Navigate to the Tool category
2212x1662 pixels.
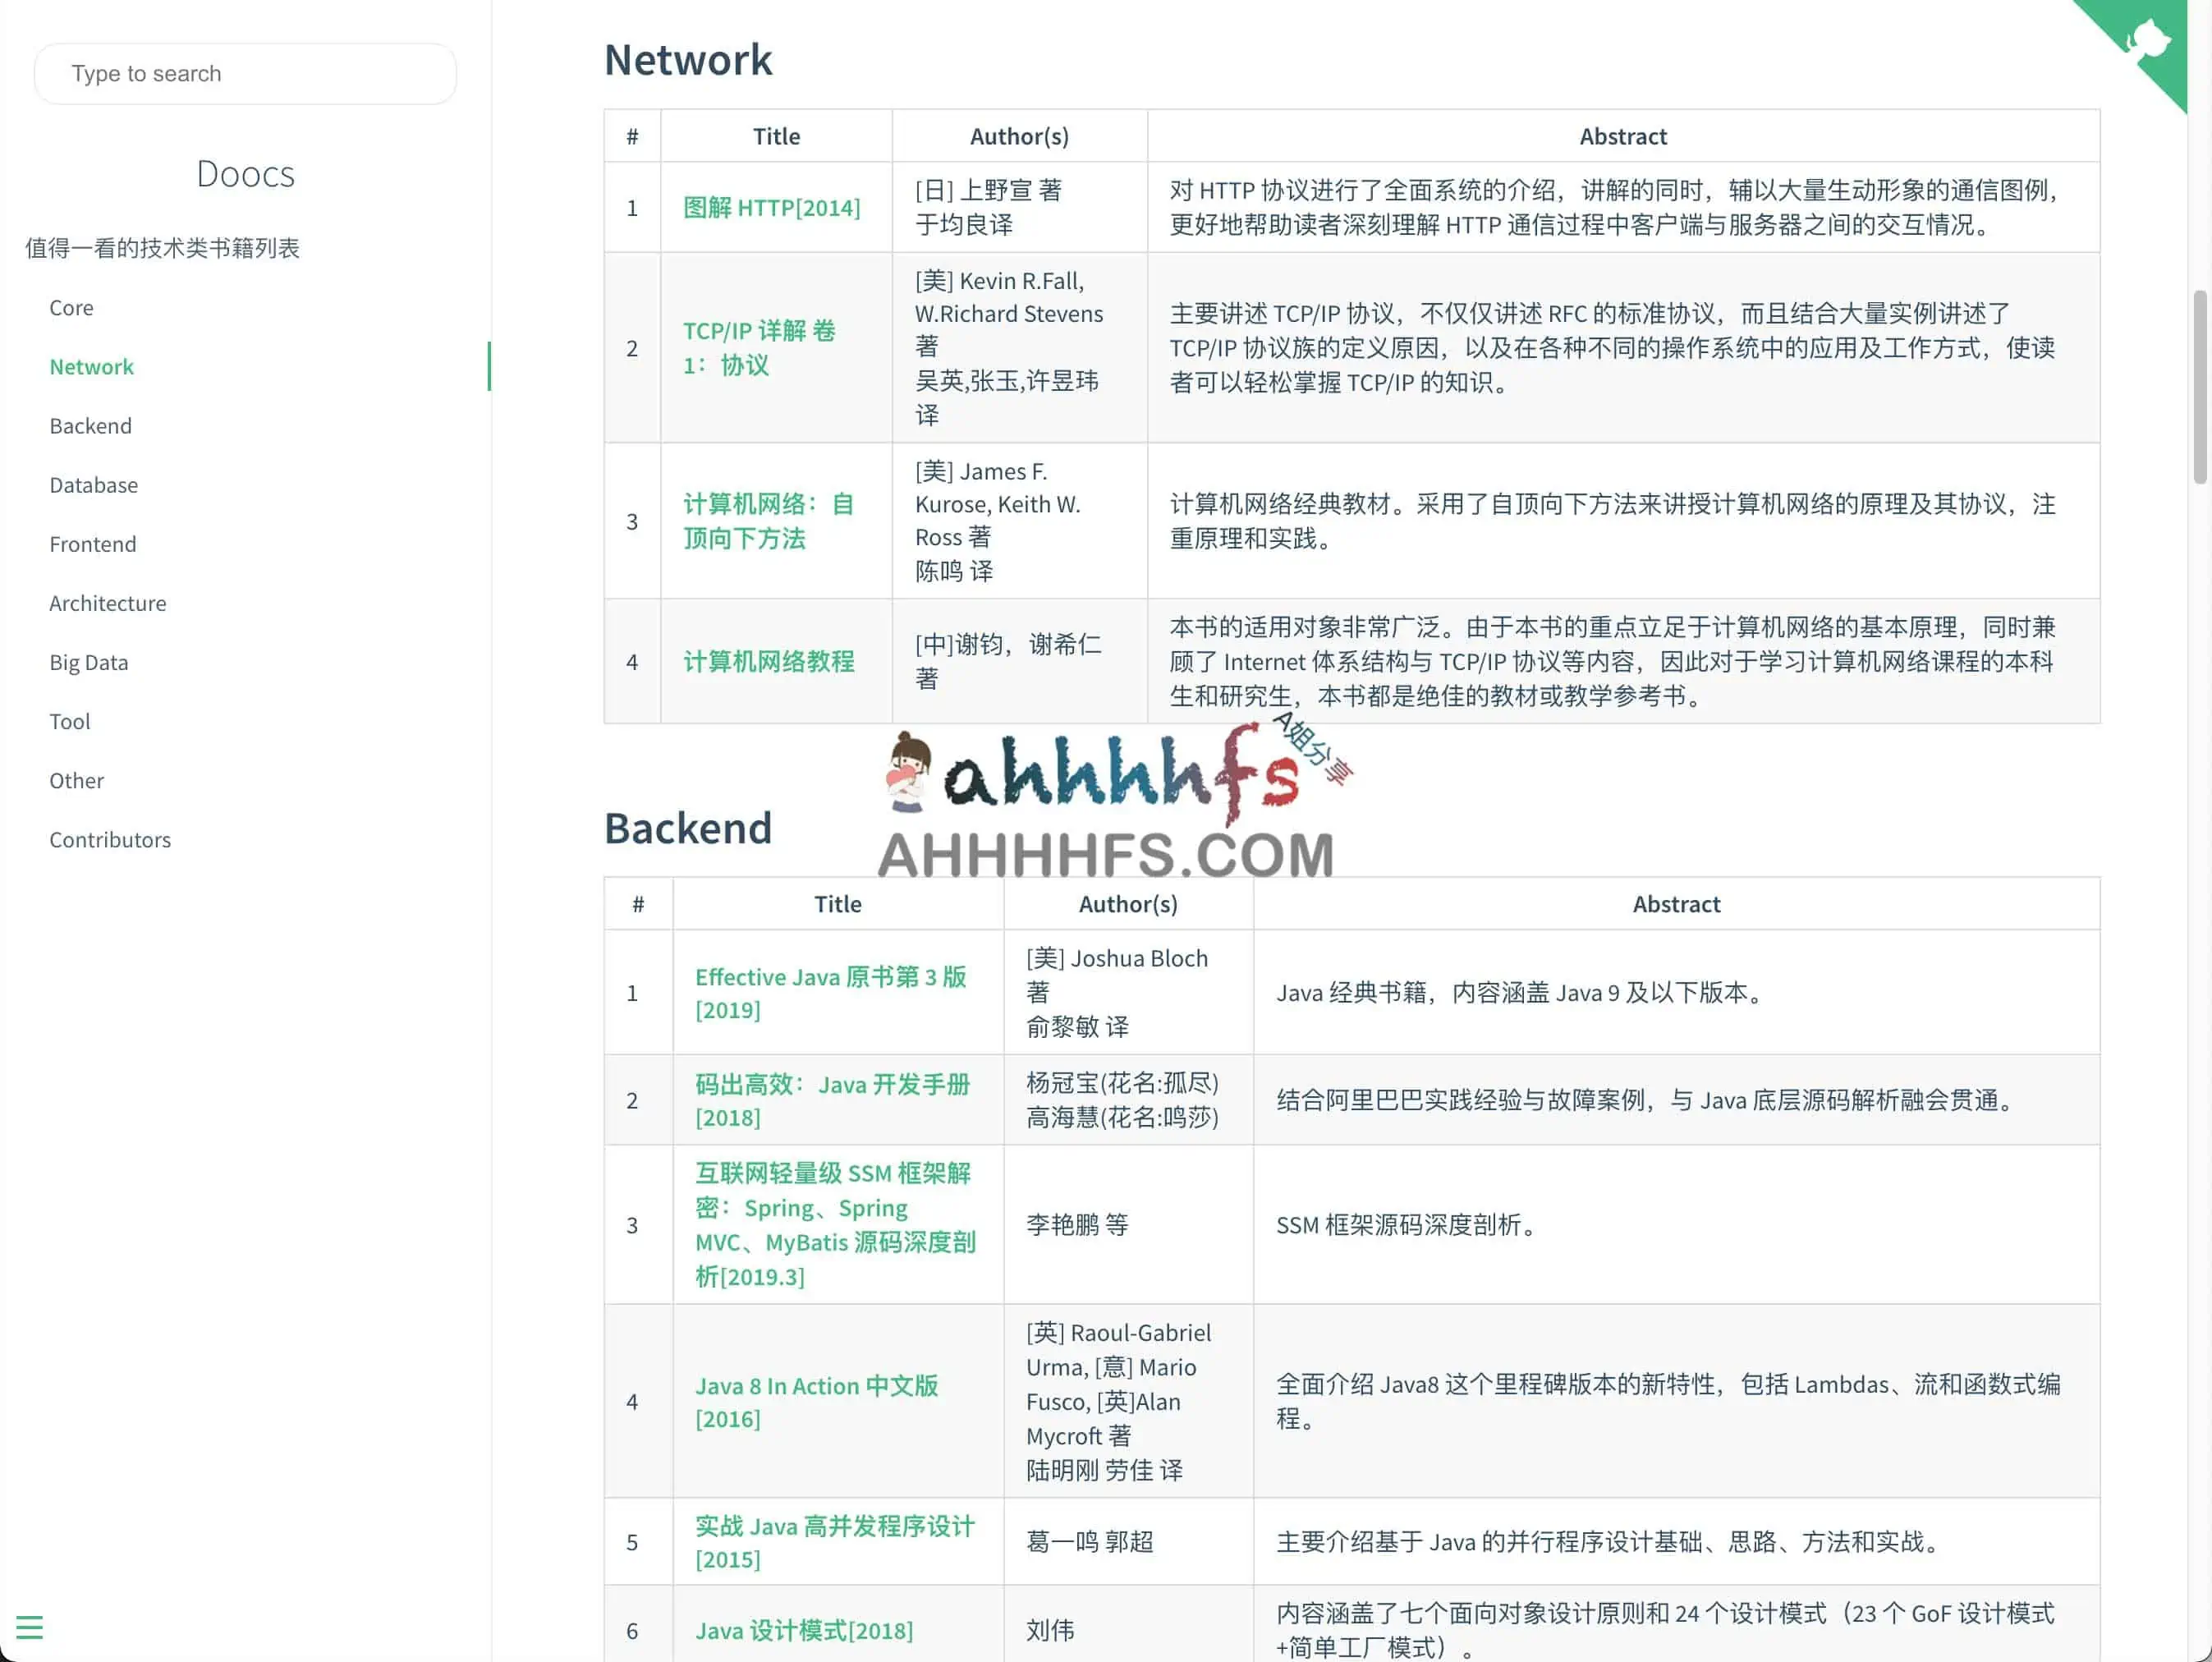pyautogui.click(x=68, y=721)
